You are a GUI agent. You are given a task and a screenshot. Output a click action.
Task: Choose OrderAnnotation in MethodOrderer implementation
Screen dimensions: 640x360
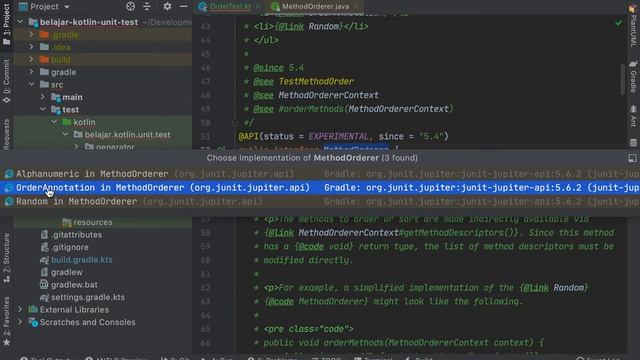pyautogui.click(x=320, y=188)
